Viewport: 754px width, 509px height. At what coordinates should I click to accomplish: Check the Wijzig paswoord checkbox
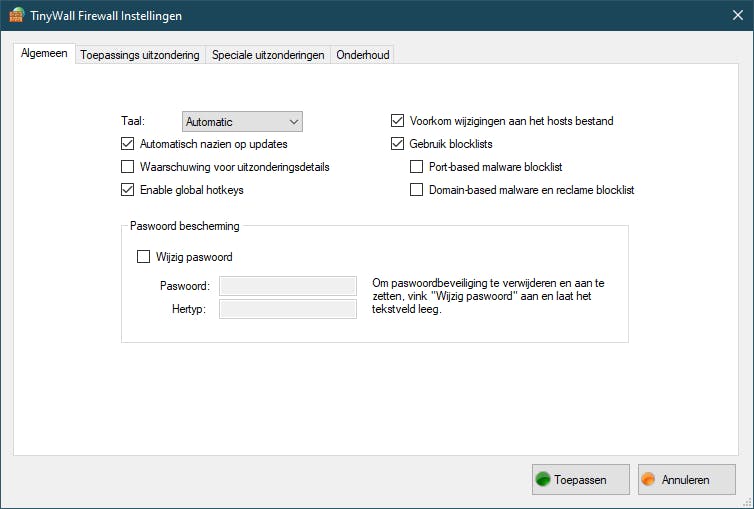point(143,257)
